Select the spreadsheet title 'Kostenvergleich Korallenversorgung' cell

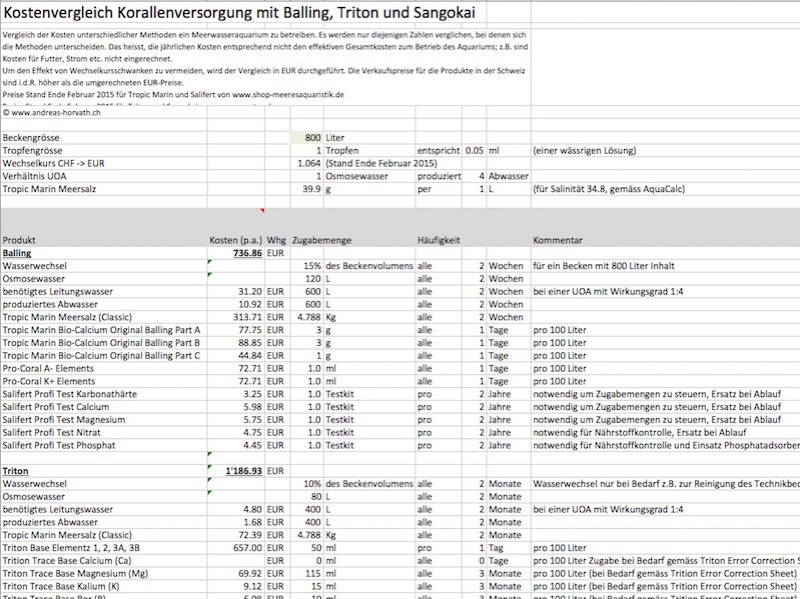pos(239,13)
